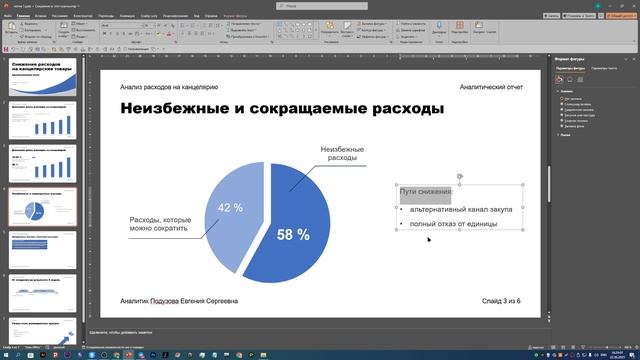The width and height of the screenshot is (640, 360).
Task: Switch to the Insert (Вставка) tab
Action: pyautogui.click(x=40, y=16)
